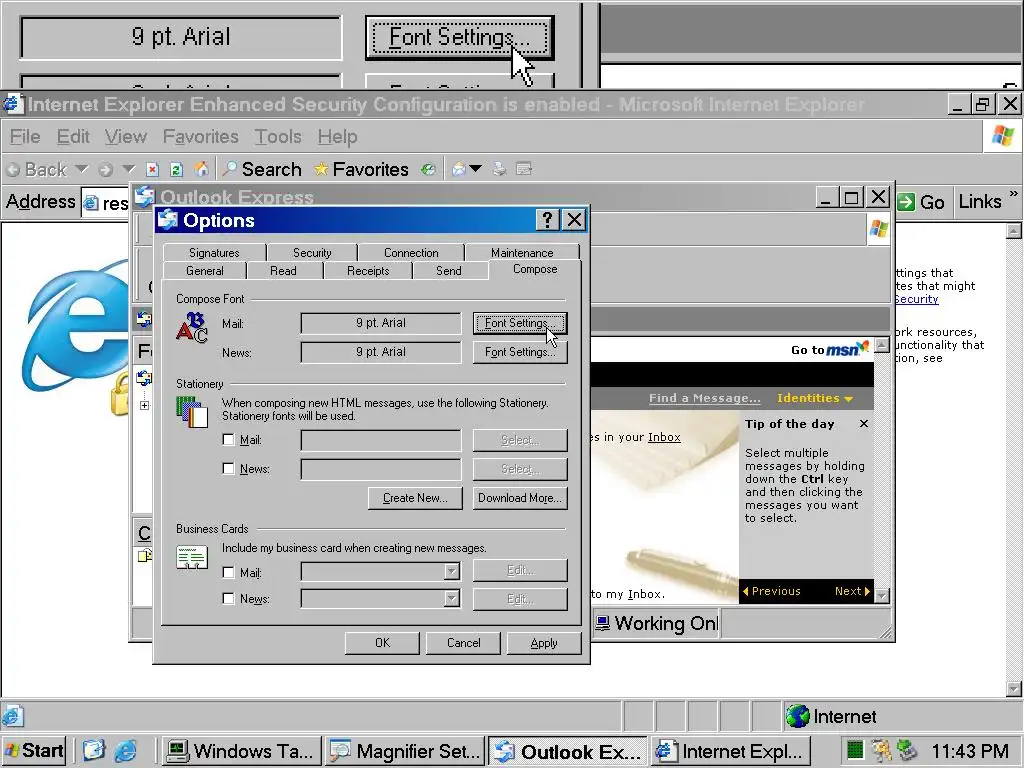Open Favorites pane from the IE toolbar
Image resolution: width=1024 pixels, height=768 pixels.
pos(361,169)
